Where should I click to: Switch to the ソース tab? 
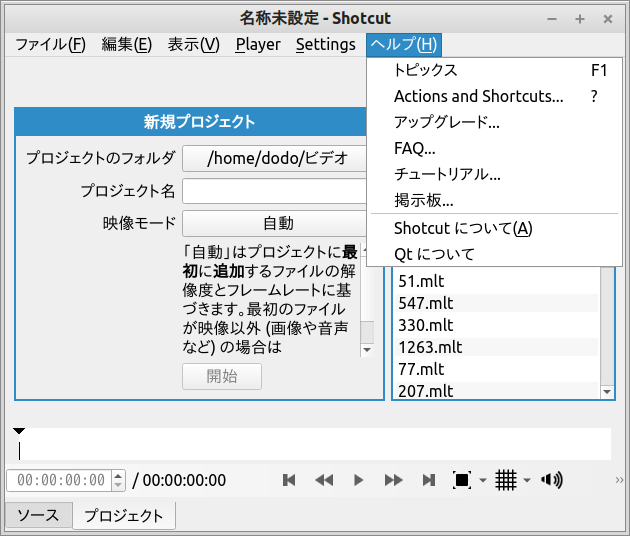(39, 516)
